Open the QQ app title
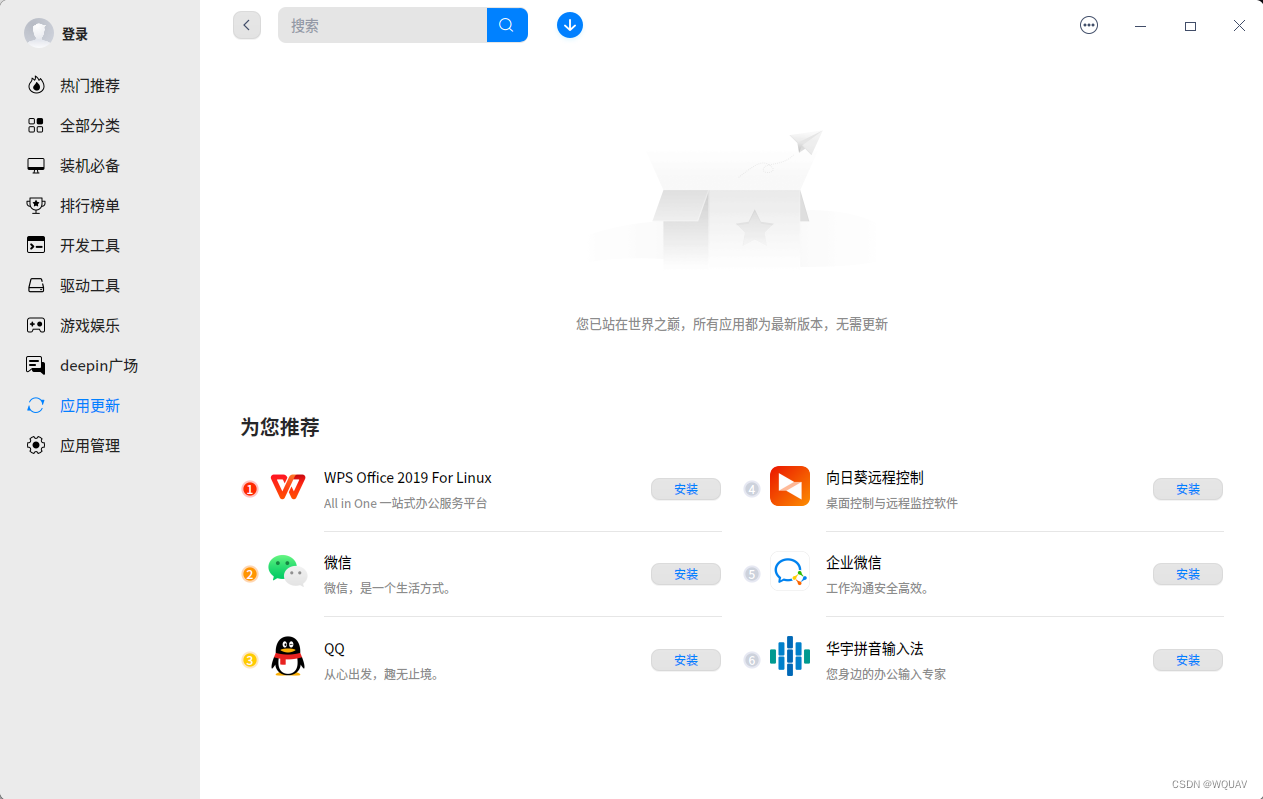 [x=334, y=649]
